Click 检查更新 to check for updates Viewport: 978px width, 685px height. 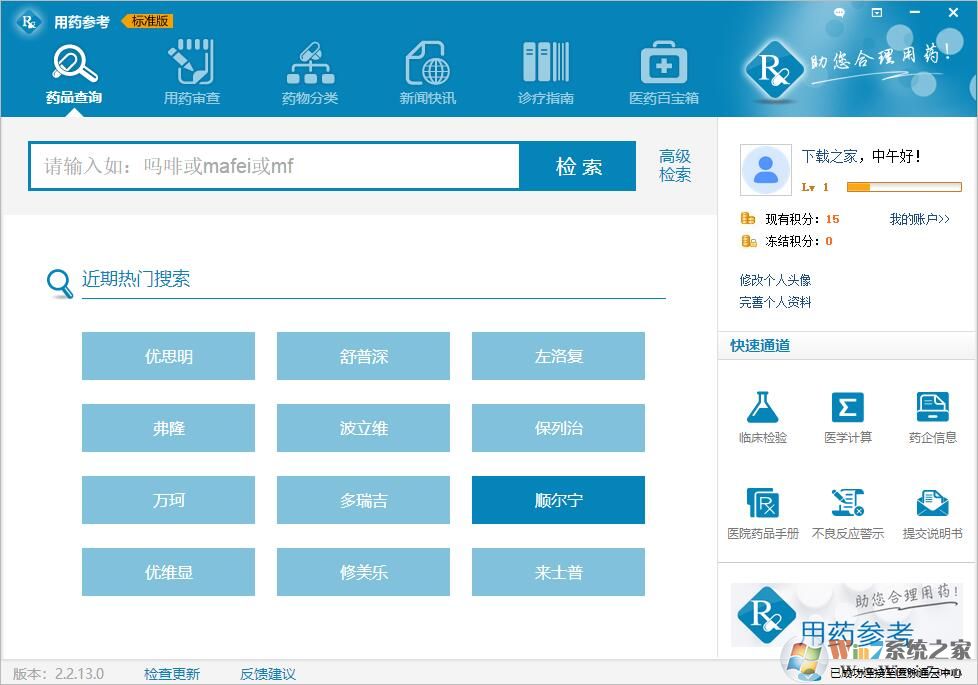[172, 673]
